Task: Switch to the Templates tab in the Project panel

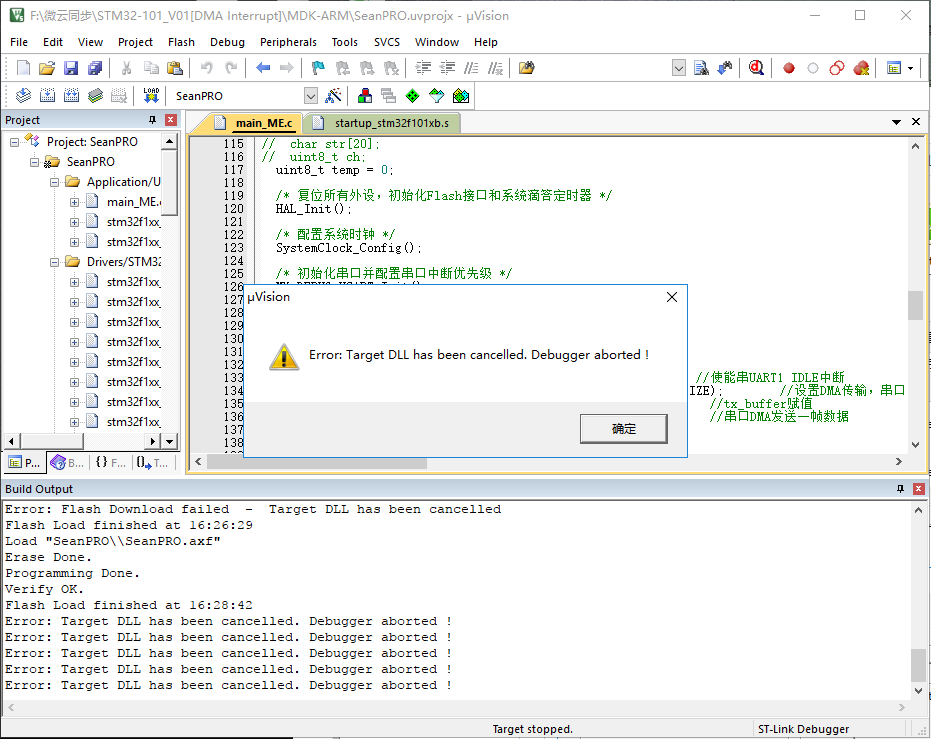Action: click(152, 463)
